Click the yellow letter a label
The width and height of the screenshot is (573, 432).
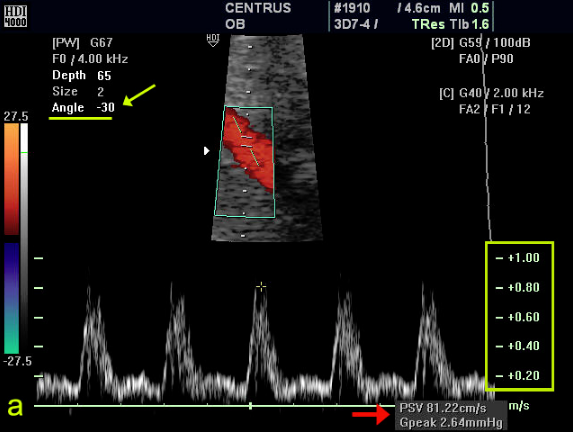(x=15, y=406)
